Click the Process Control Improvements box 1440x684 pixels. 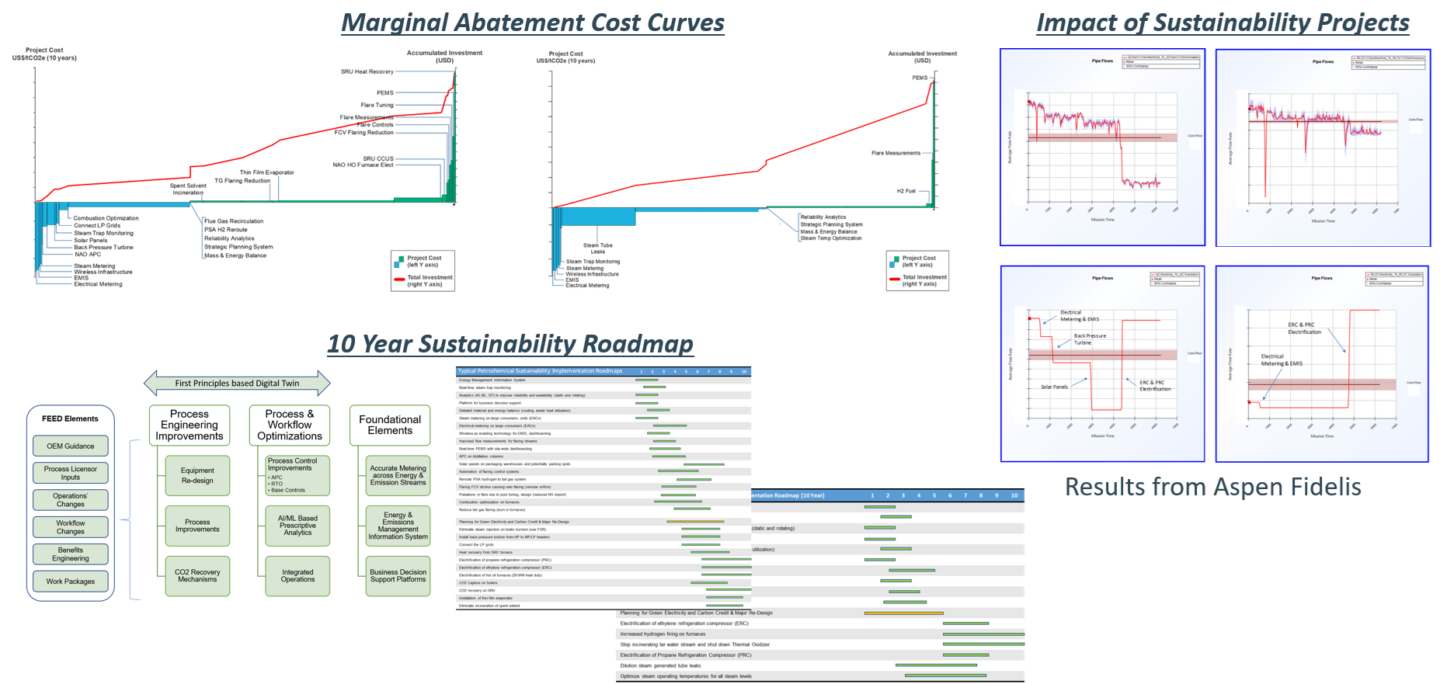pyautogui.click(x=297, y=476)
